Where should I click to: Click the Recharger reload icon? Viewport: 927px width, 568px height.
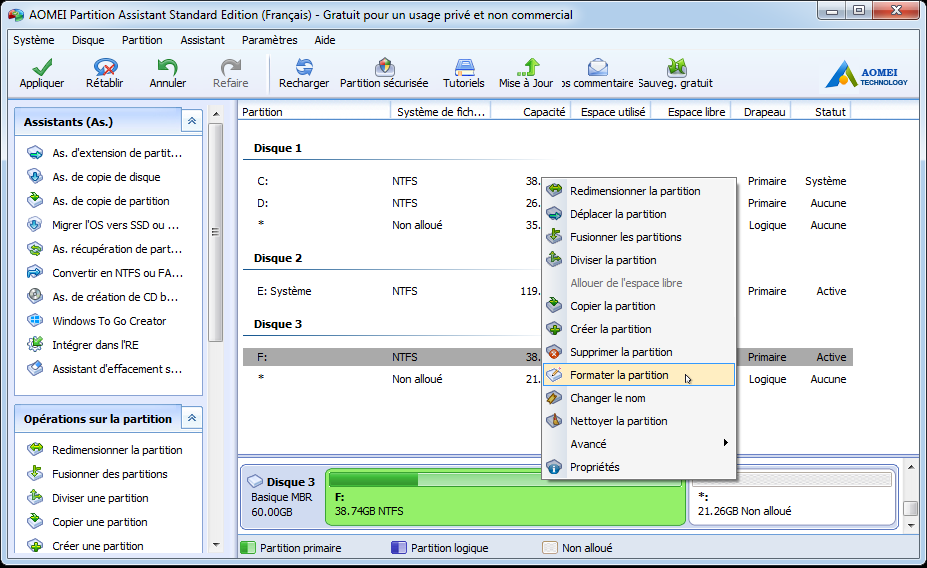point(304,67)
